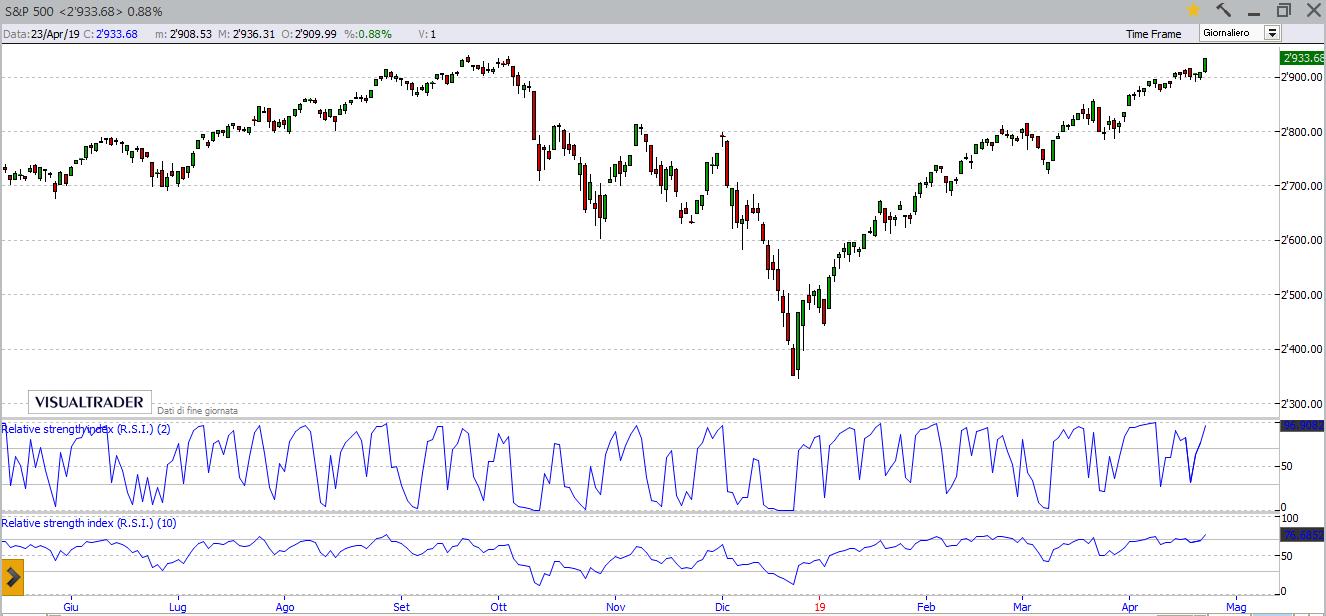Click the yellow arrow at the bottom left
Screen dimensions: 1326x616
pos(15,577)
